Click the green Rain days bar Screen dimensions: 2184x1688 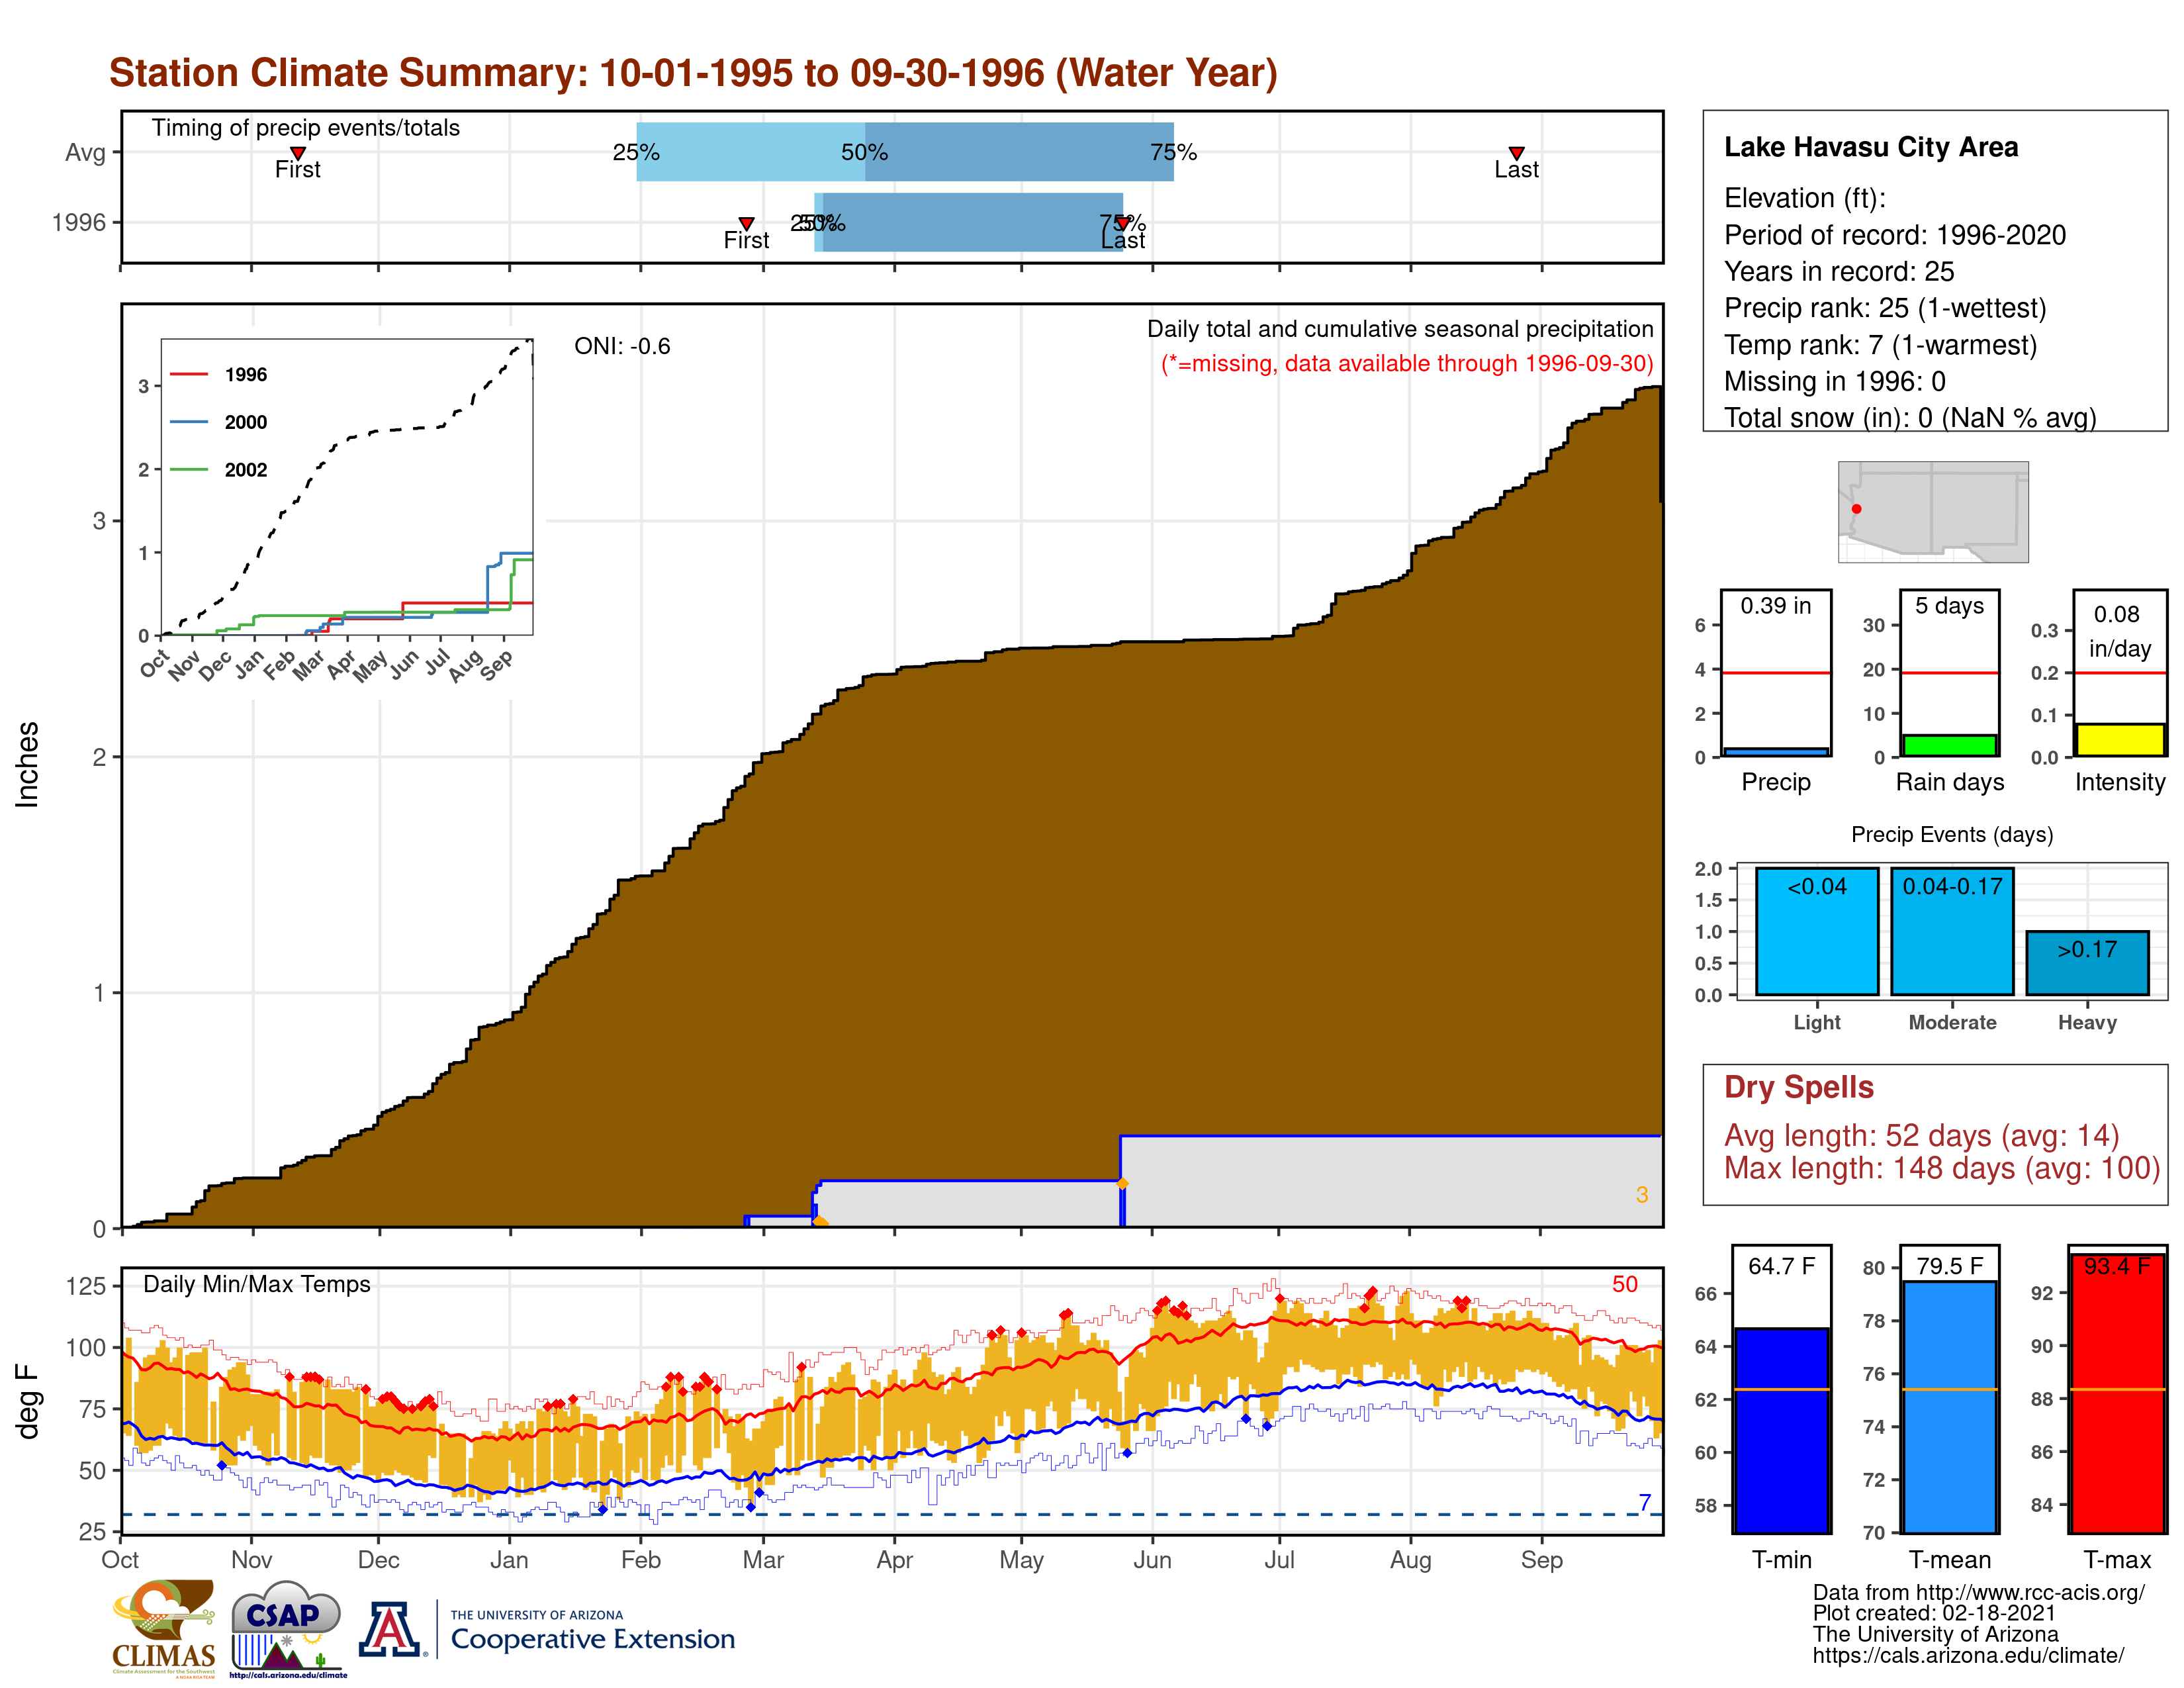coord(1950,745)
